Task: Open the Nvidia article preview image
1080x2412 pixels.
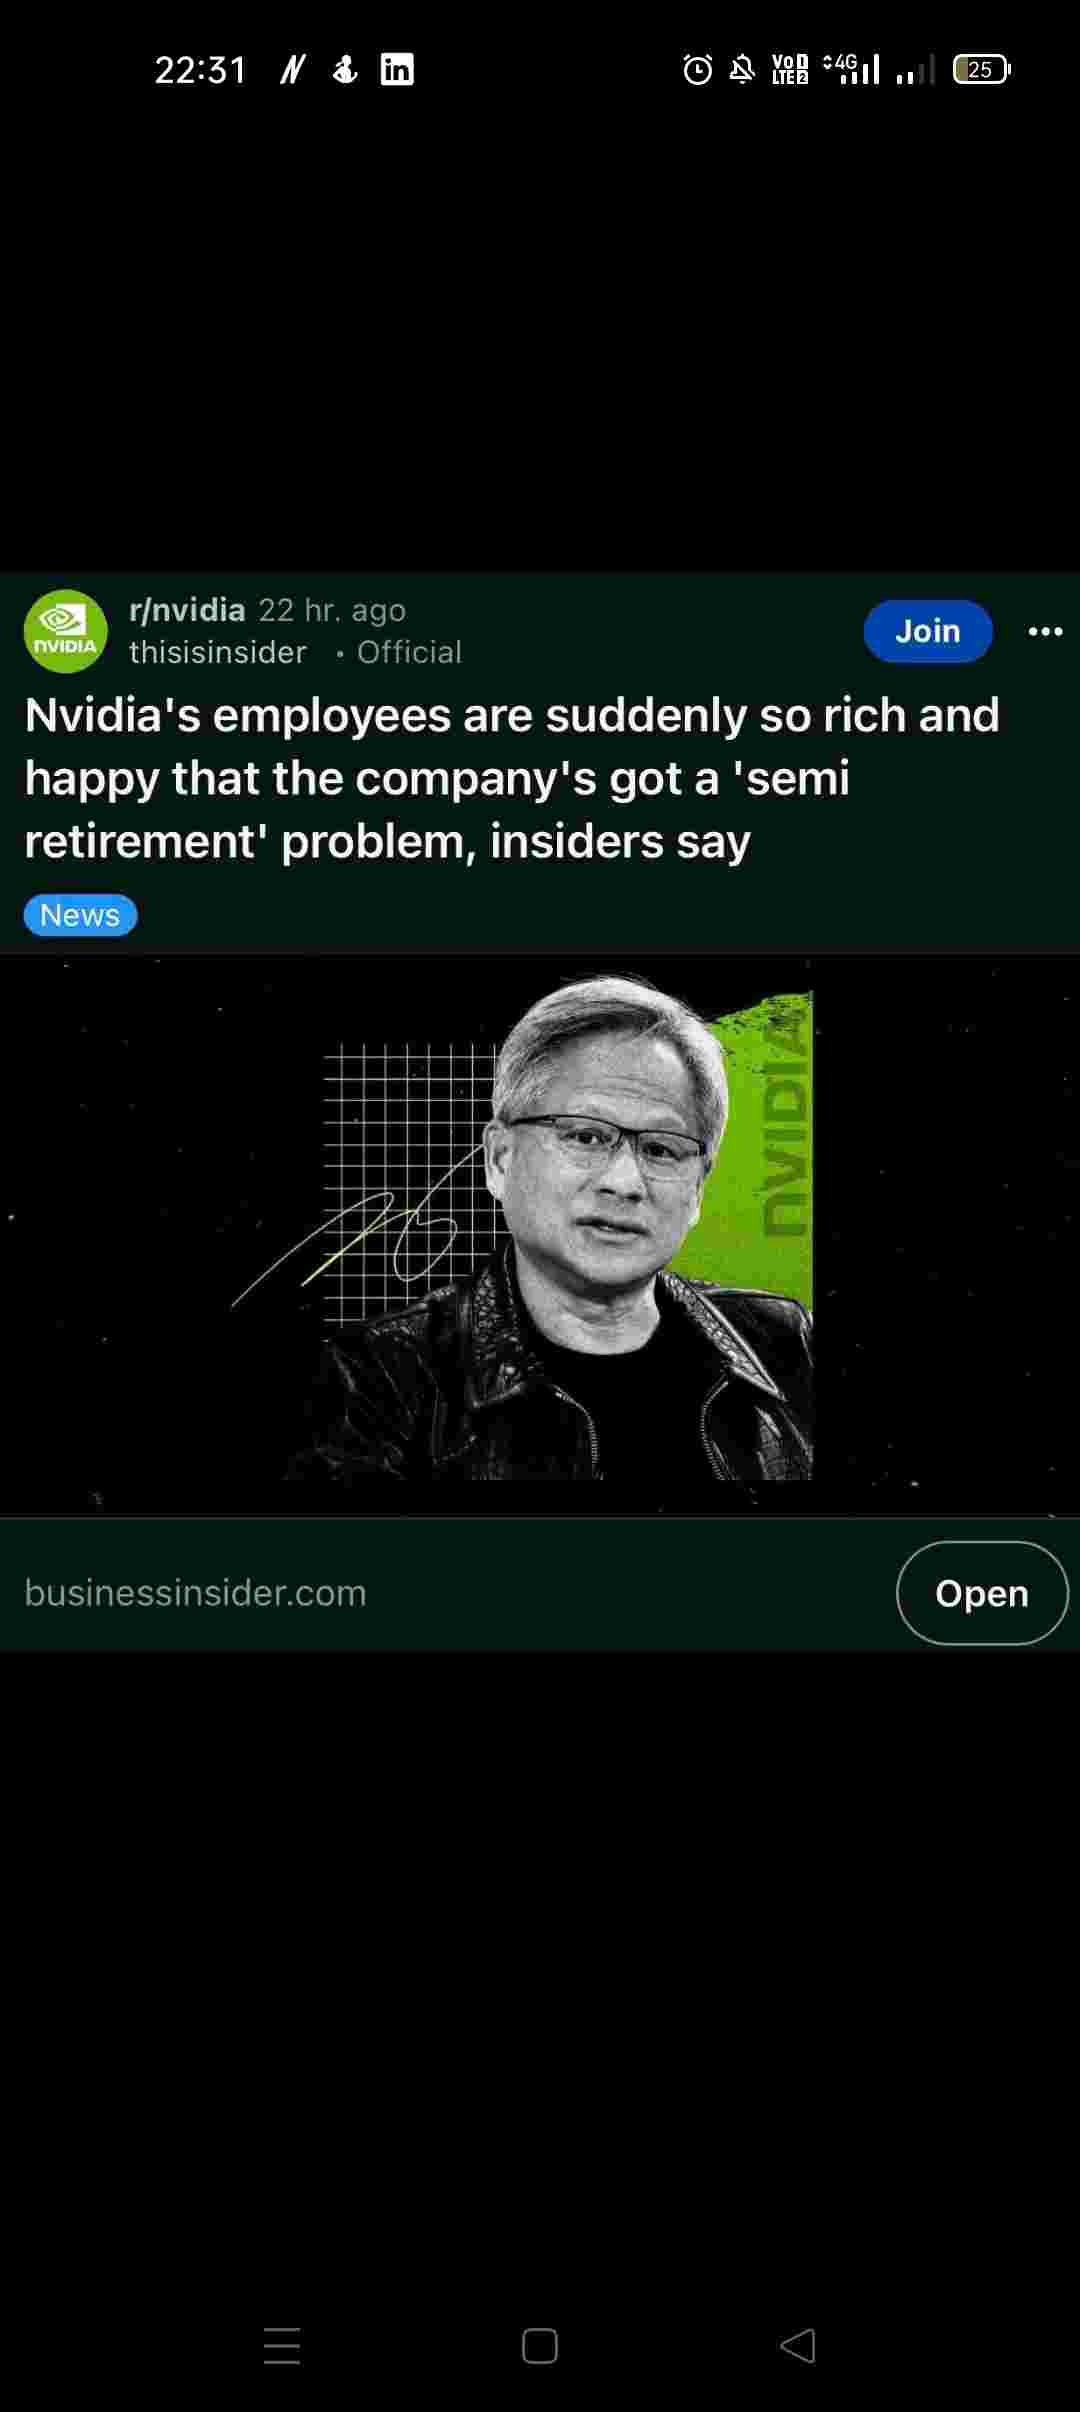Action: [540, 1235]
